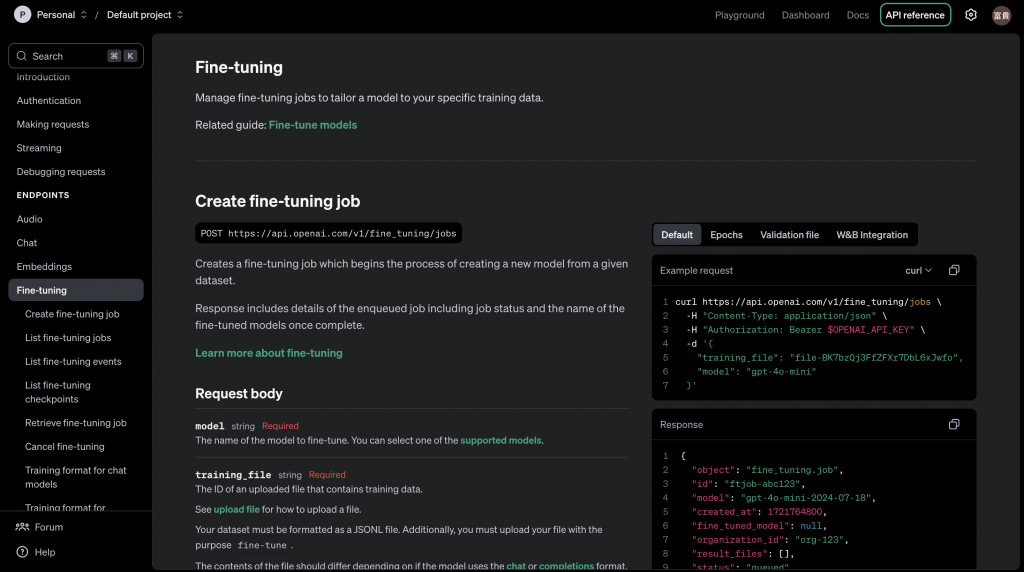Open the supported models link

pos(501,440)
